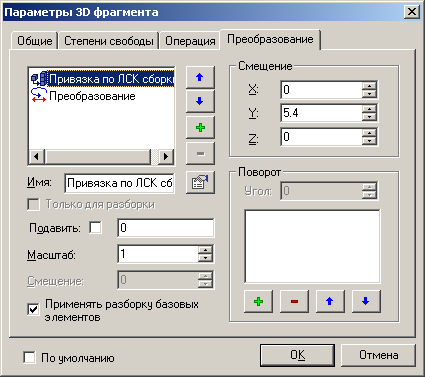425x377 pixels.
Task: Toggle the Подавить checkbox
Action: coord(96,228)
